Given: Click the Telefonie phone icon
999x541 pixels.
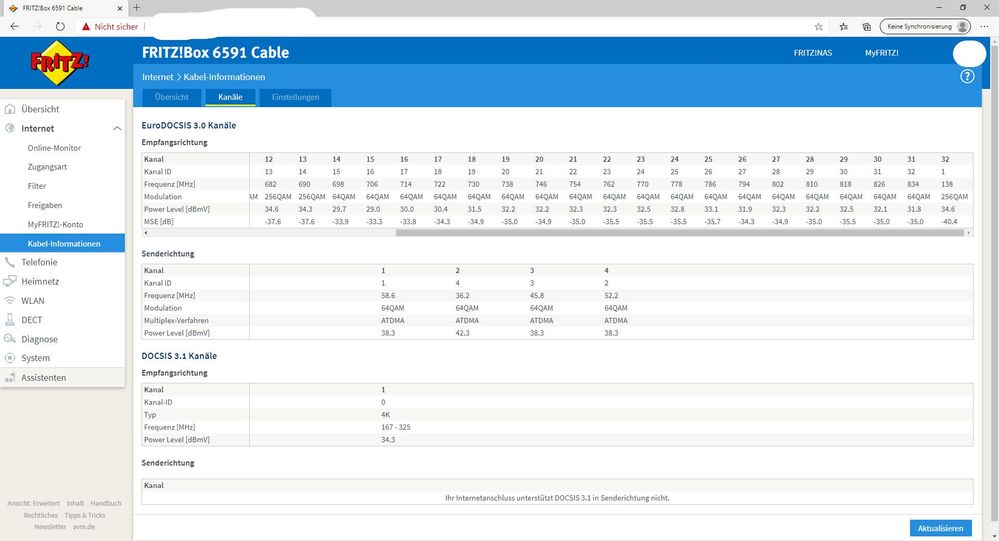Looking at the screenshot, I should tap(10, 262).
